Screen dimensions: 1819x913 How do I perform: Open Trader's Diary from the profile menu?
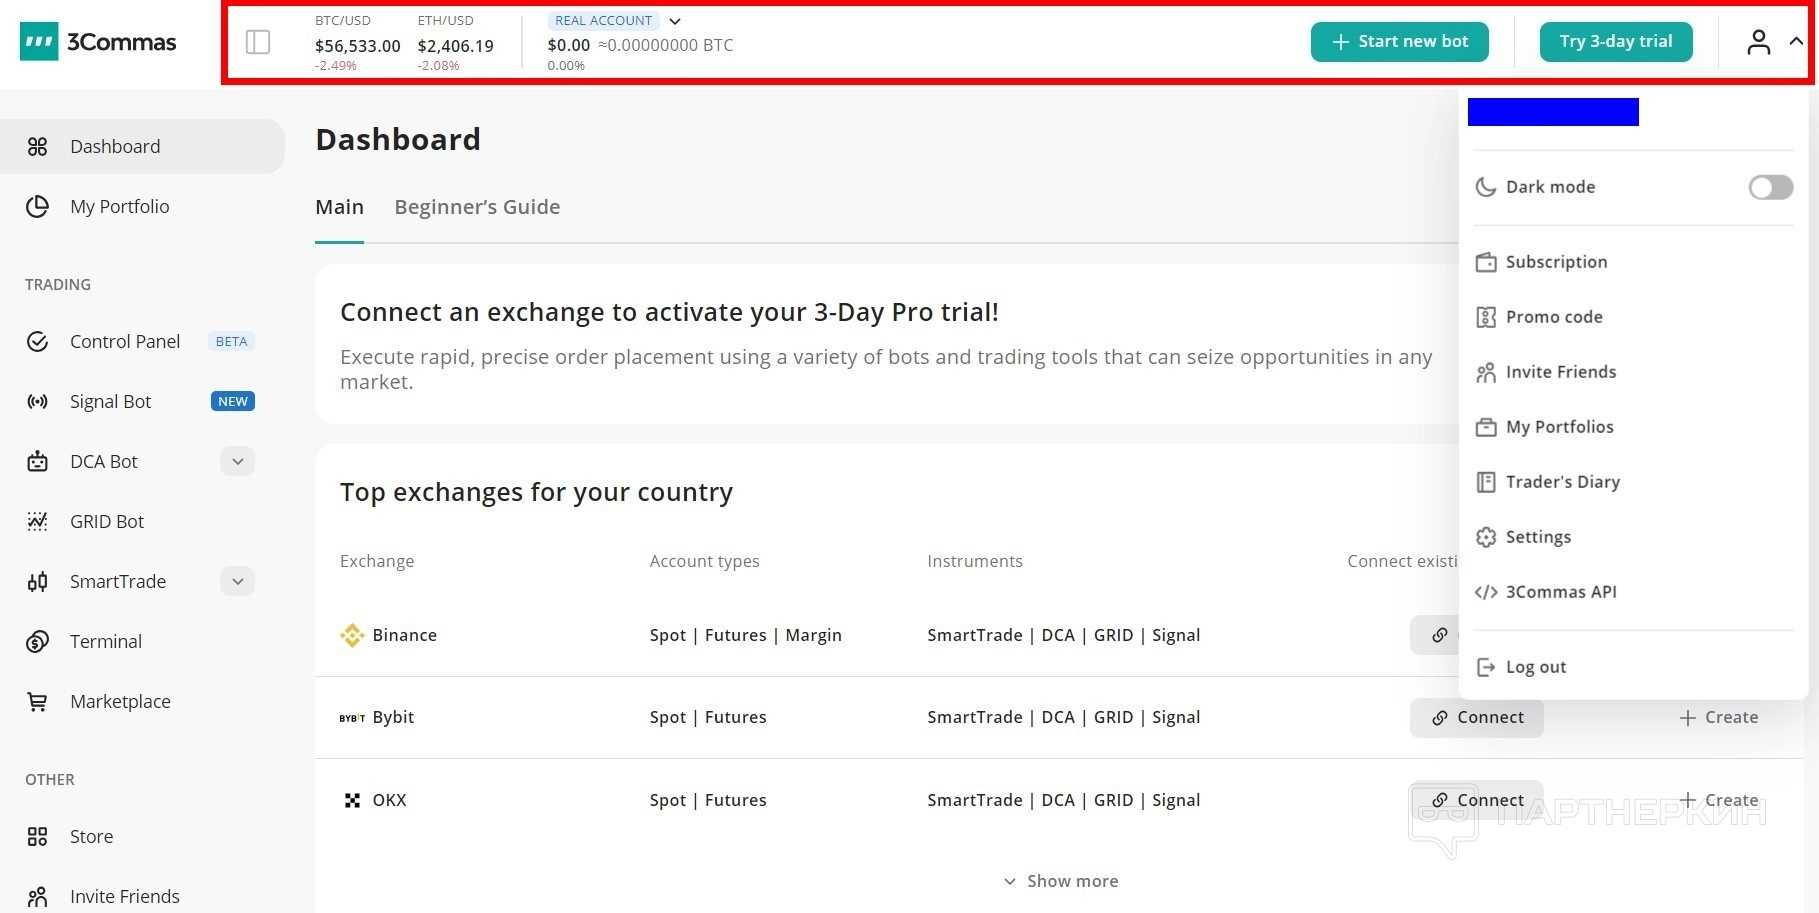[x=1562, y=482]
